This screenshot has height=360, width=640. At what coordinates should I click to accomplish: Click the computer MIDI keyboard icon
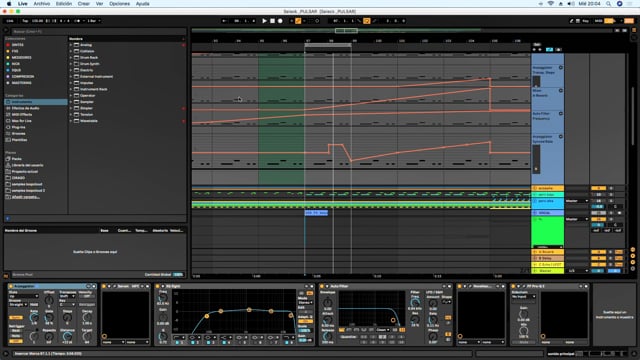tap(578, 21)
